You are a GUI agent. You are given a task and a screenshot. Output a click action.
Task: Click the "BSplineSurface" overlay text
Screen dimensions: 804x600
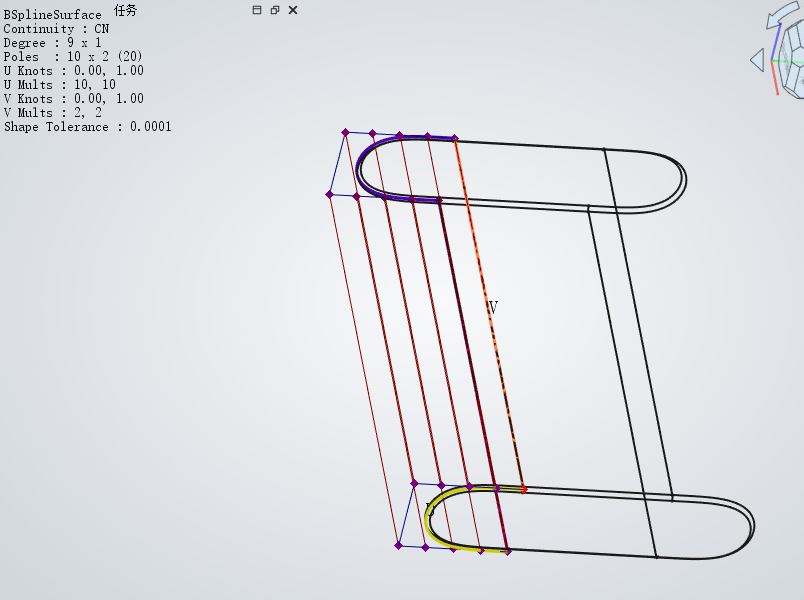[52, 15]
